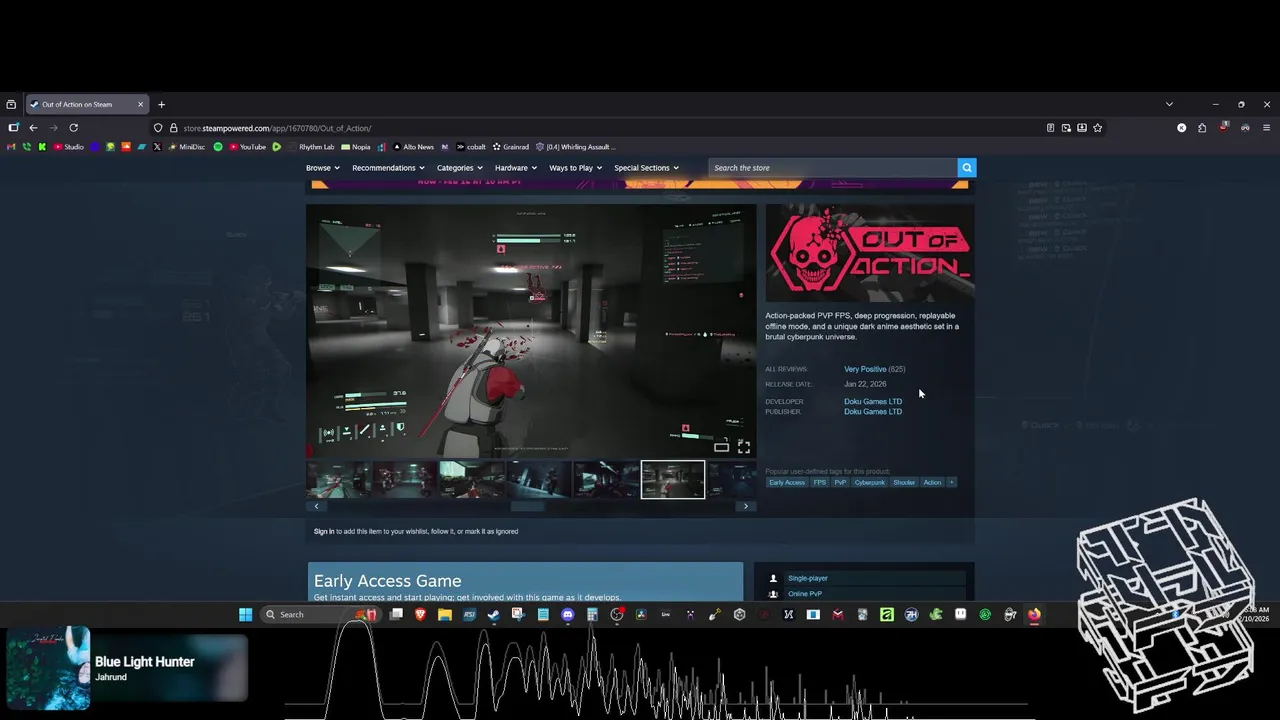Open a new tab with the plus icon

[161, 104]
